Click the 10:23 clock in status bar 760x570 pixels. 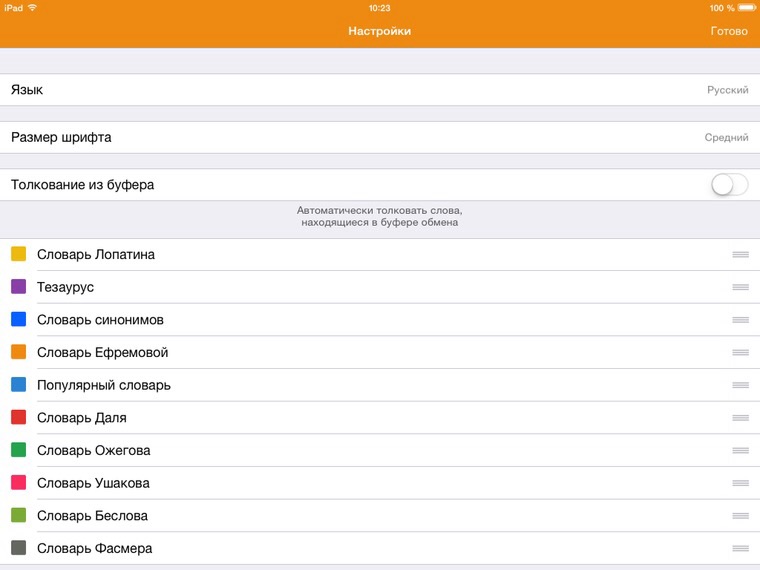click(380, 8)
